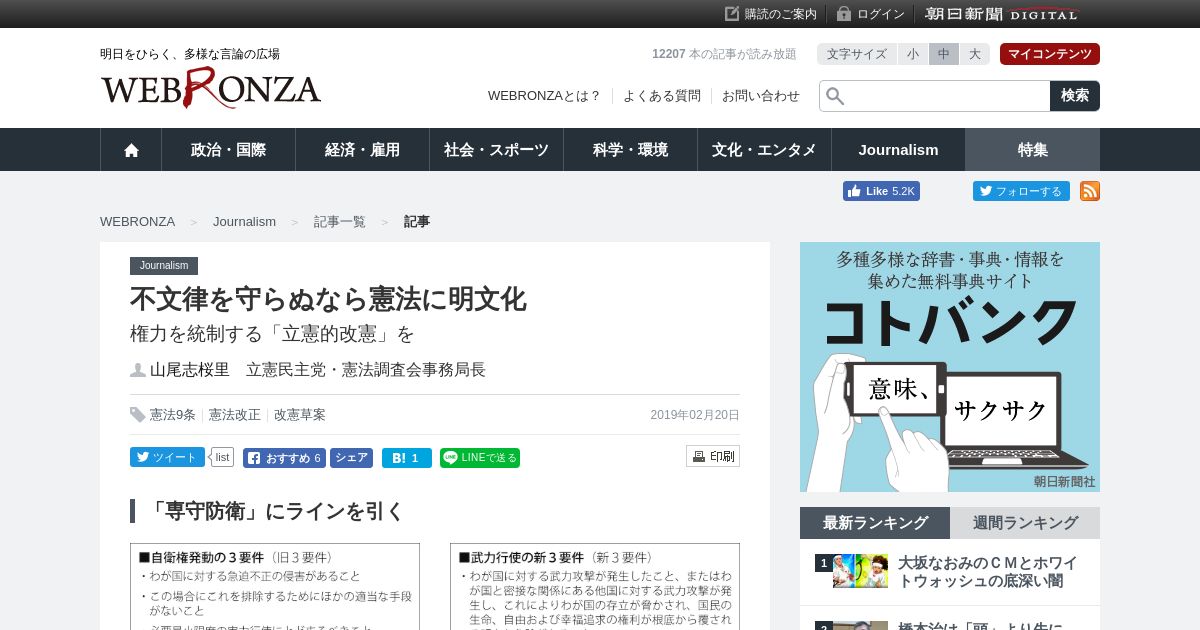
Task: Click Facebook おすすめ button
Action: point(284,458)
